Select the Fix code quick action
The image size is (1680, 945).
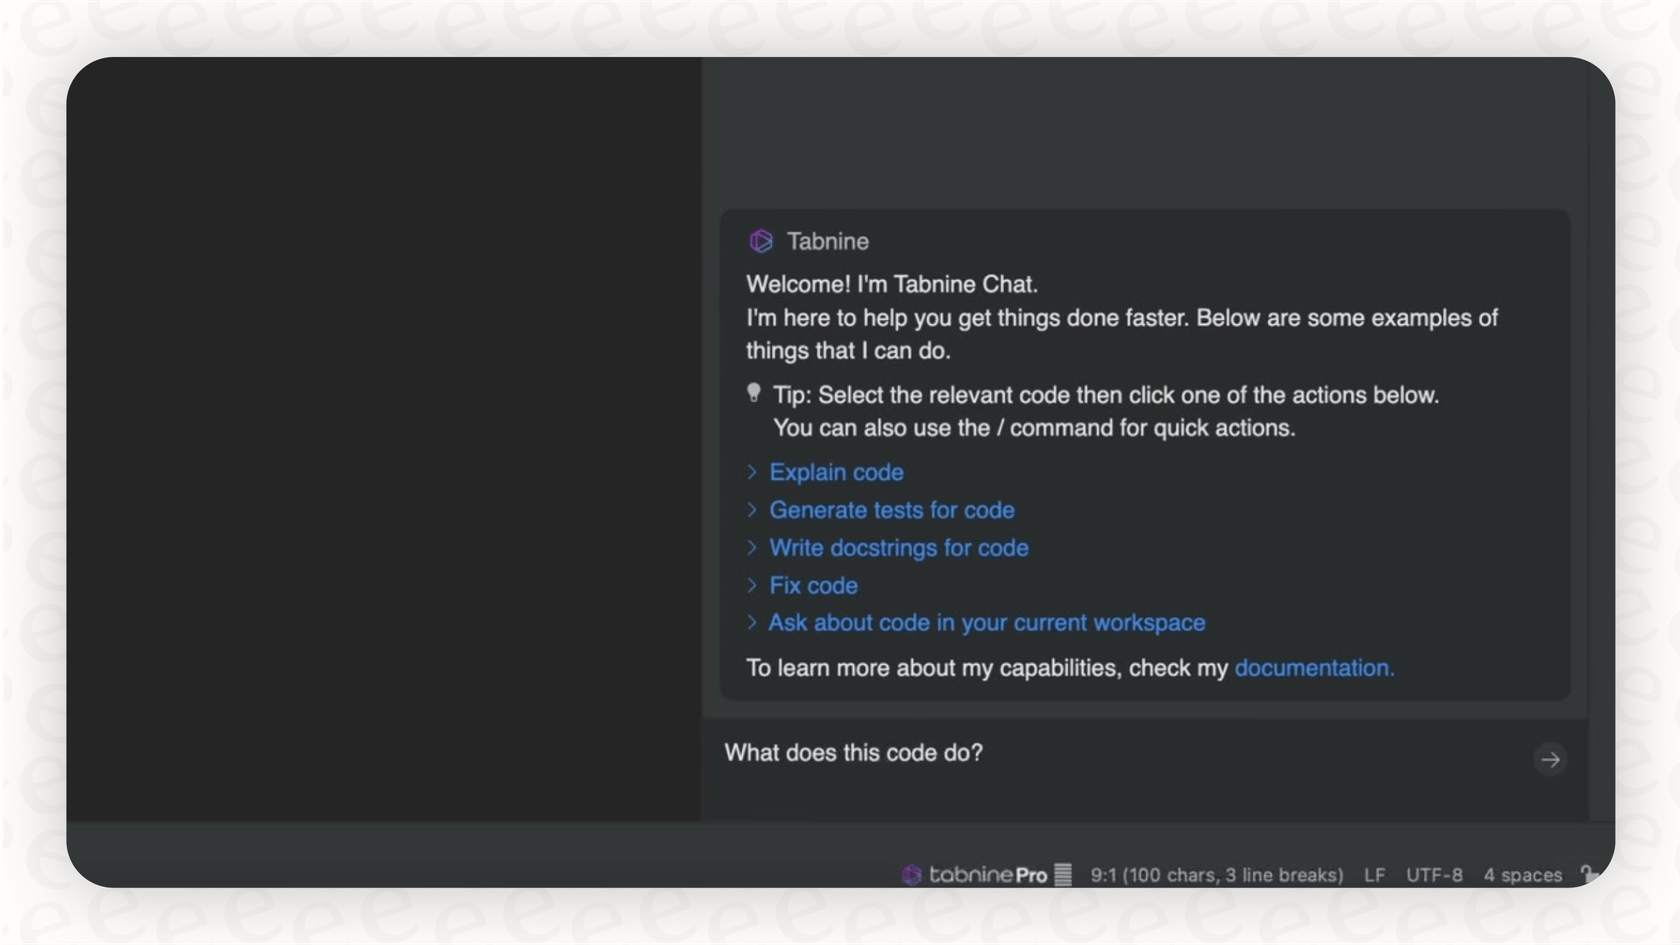812,585
